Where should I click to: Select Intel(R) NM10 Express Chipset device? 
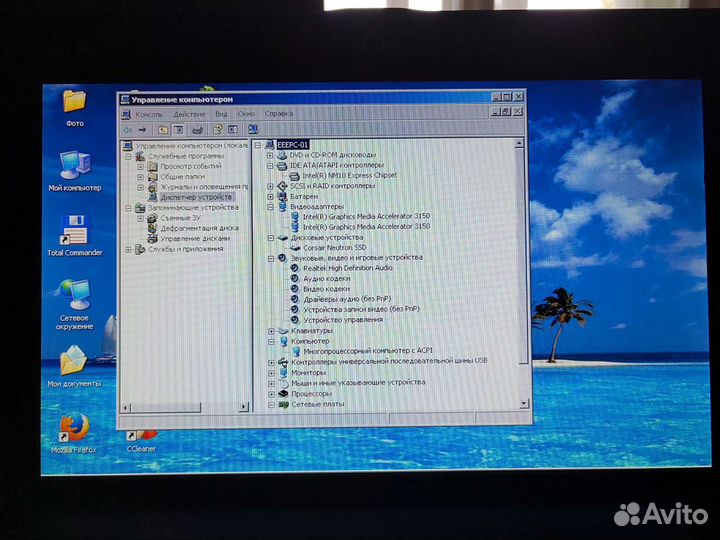[349, 175]
